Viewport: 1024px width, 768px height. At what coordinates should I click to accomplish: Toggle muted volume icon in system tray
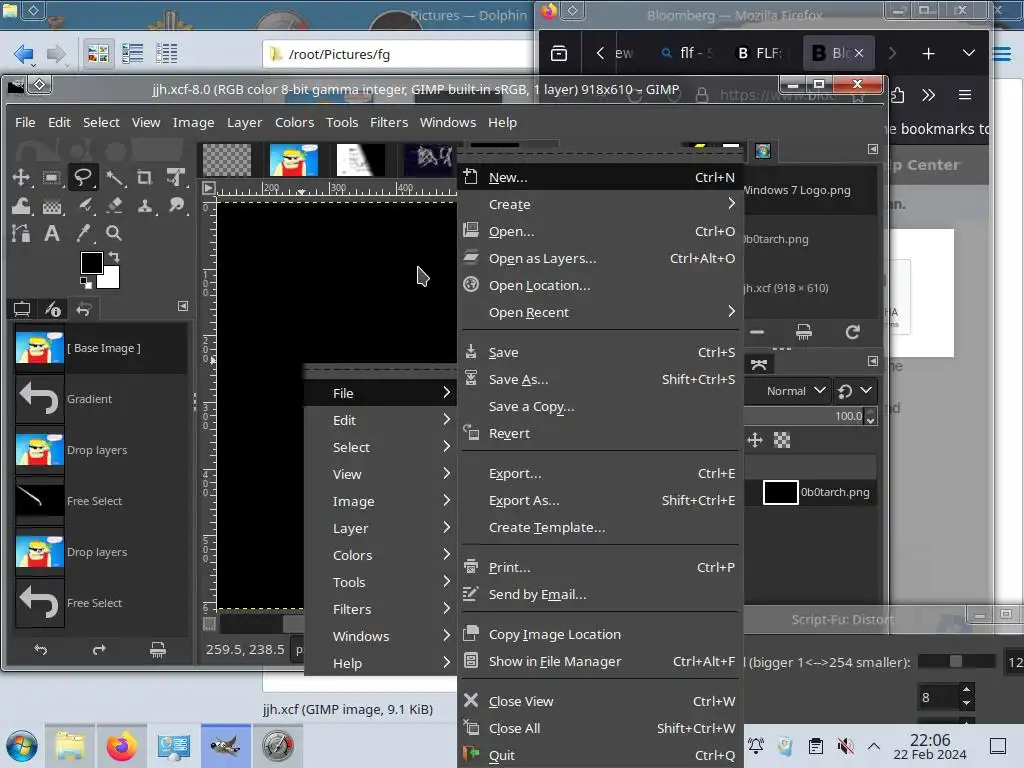(x=845, y=746)
